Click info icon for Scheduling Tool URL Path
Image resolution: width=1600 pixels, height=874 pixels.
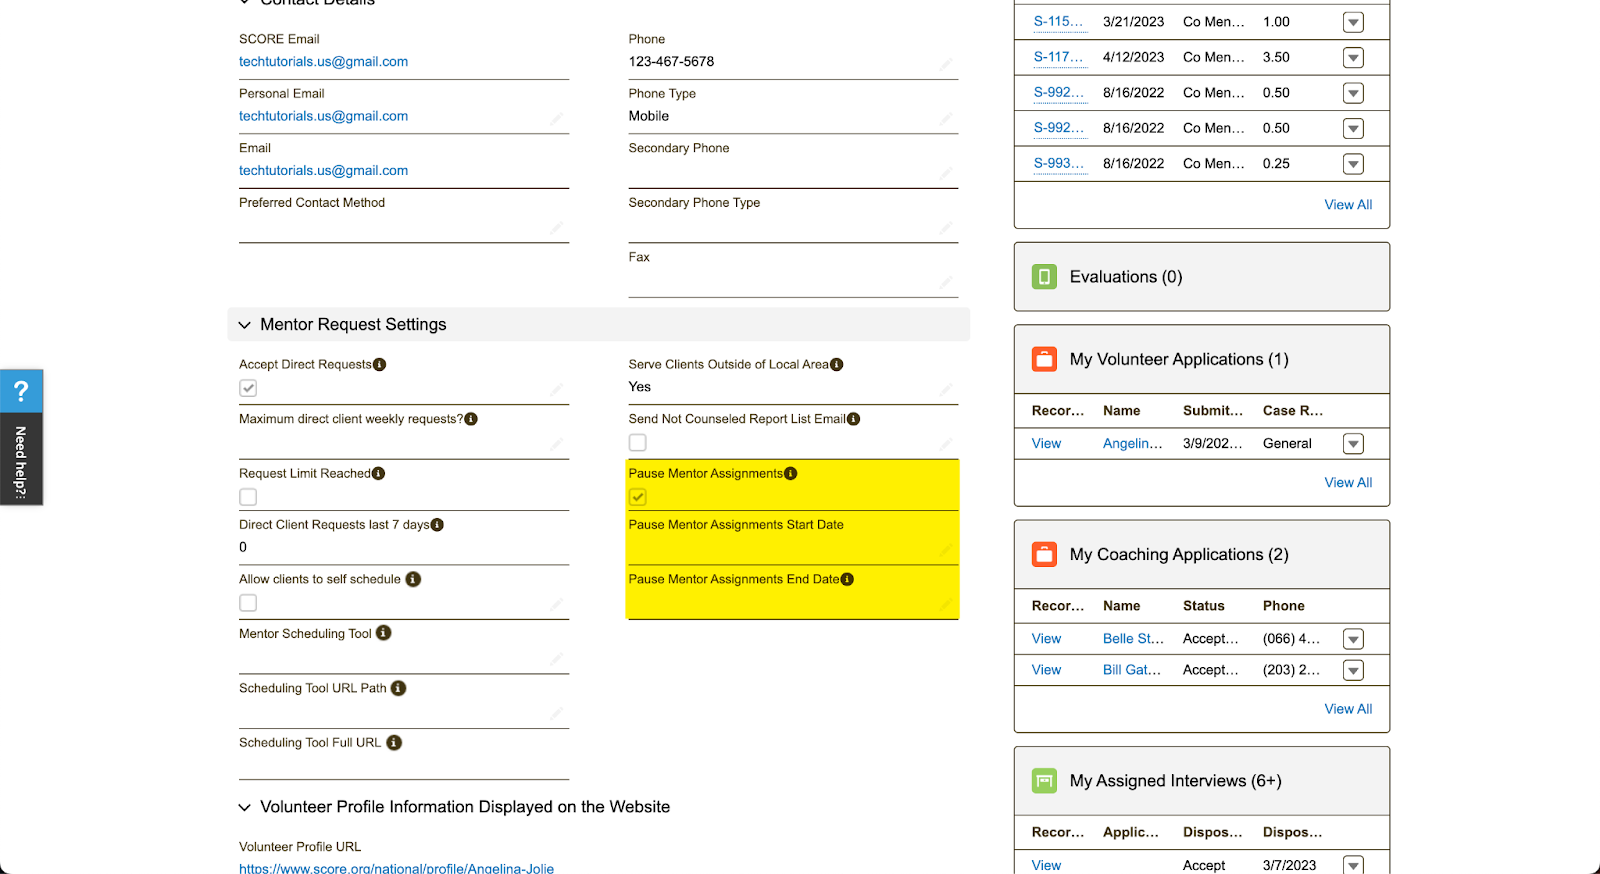click(x=398, y=689)
